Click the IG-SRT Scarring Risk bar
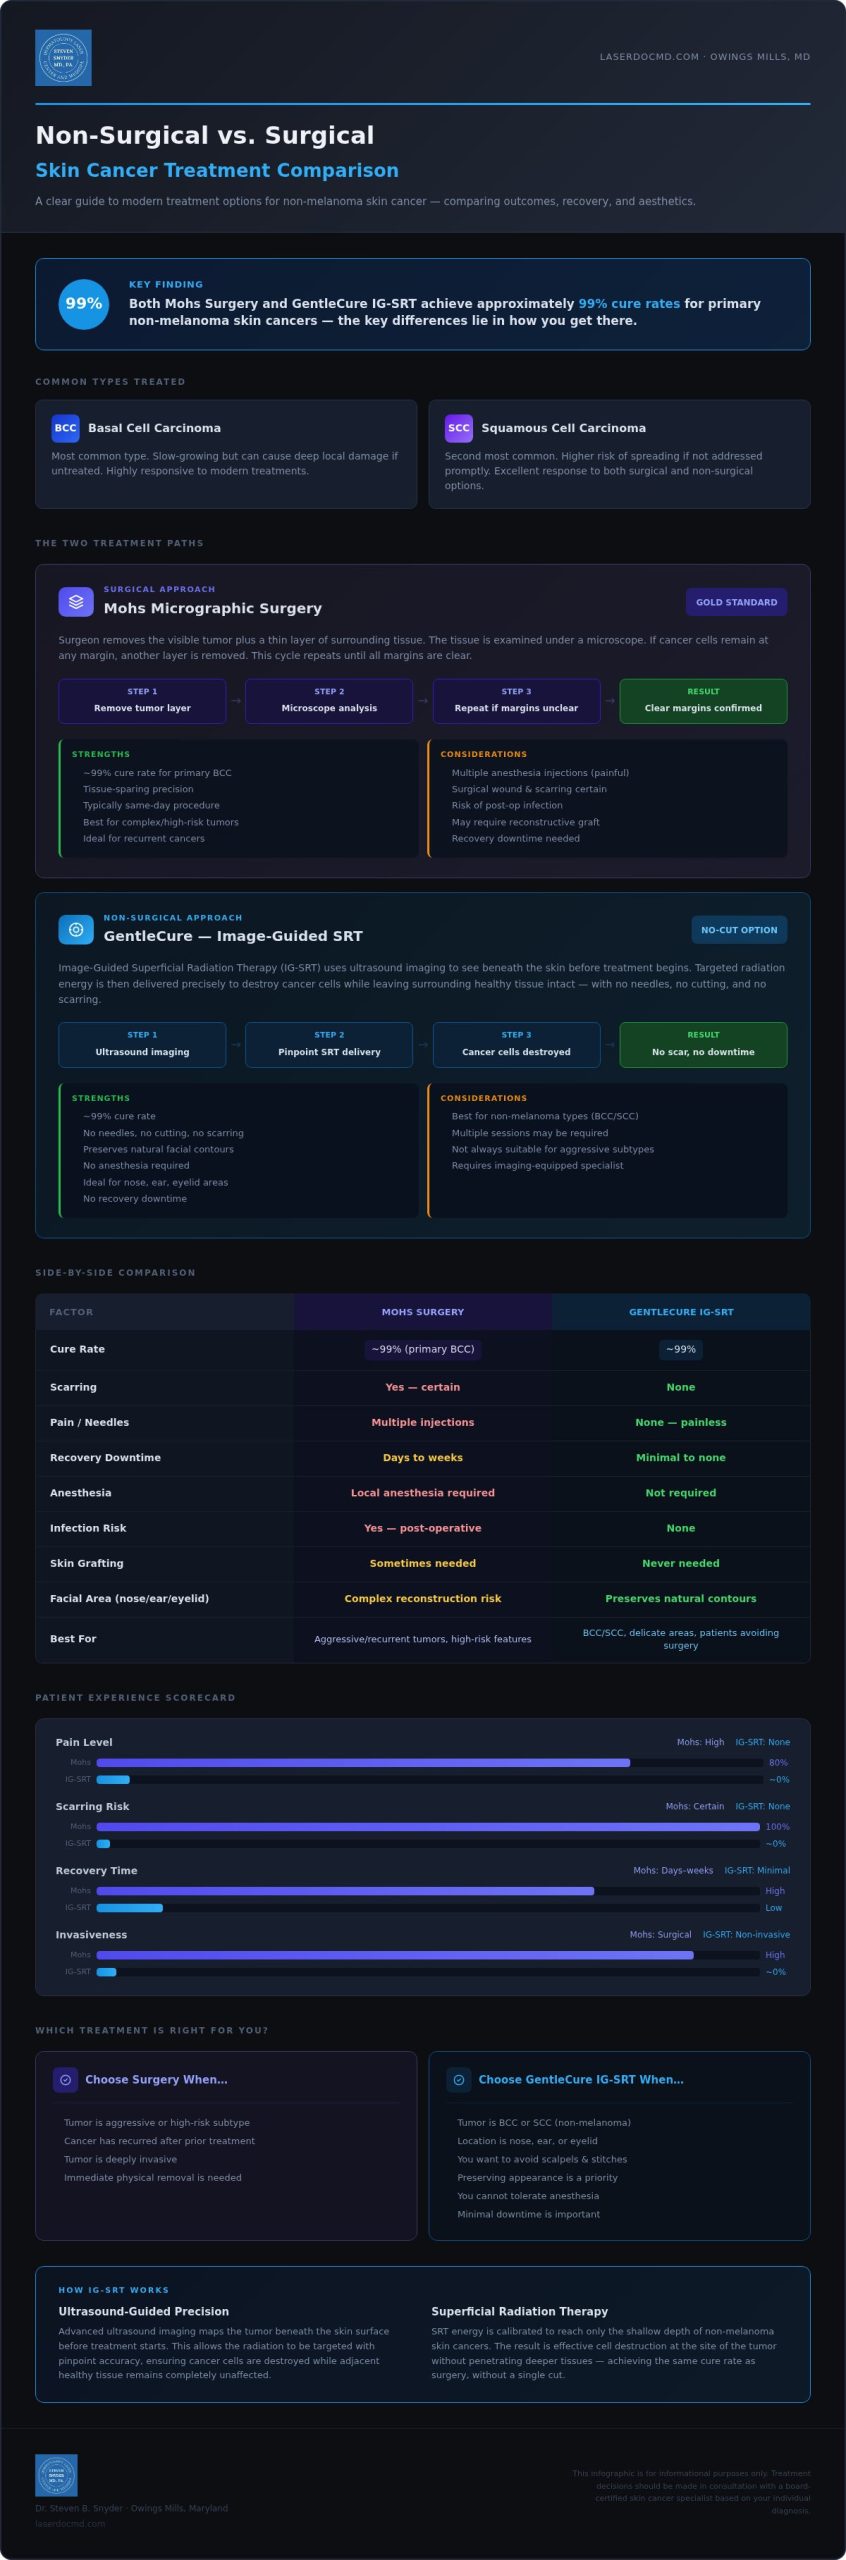This screenshot has height=2560, width=846. coord(103,1844)
